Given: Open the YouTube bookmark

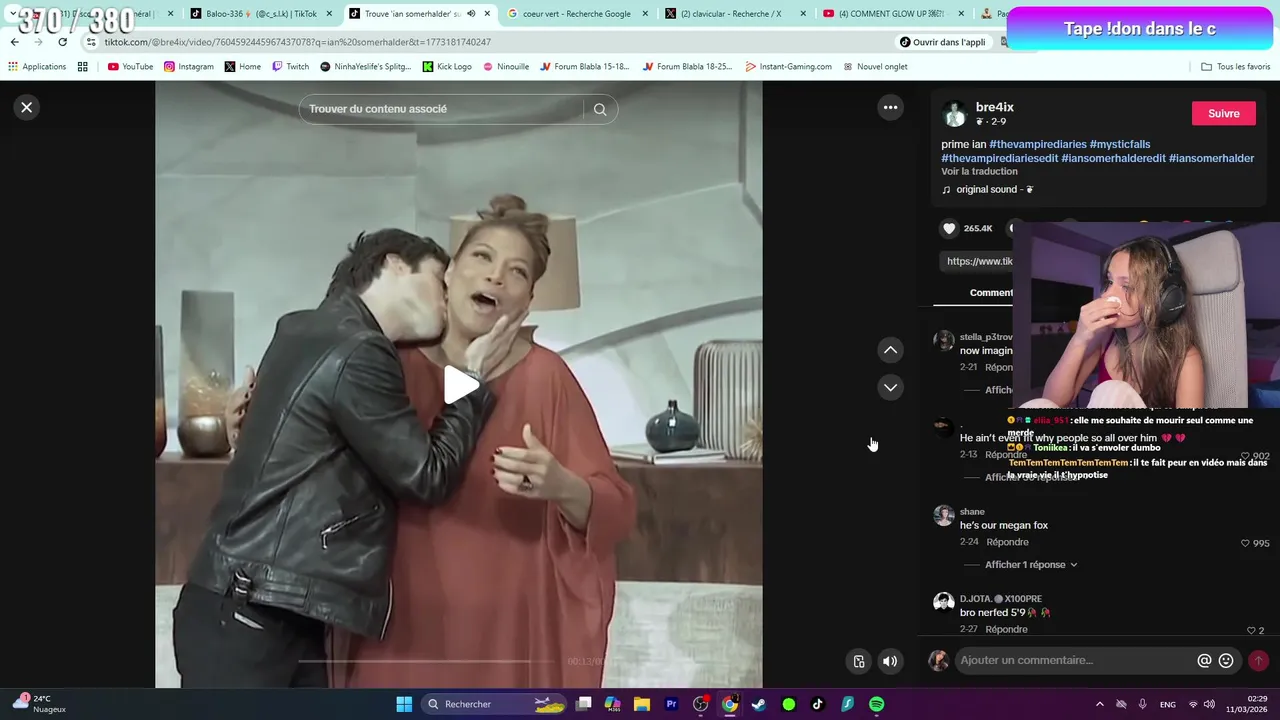Looking at the screenshot, I should (130, 66).
